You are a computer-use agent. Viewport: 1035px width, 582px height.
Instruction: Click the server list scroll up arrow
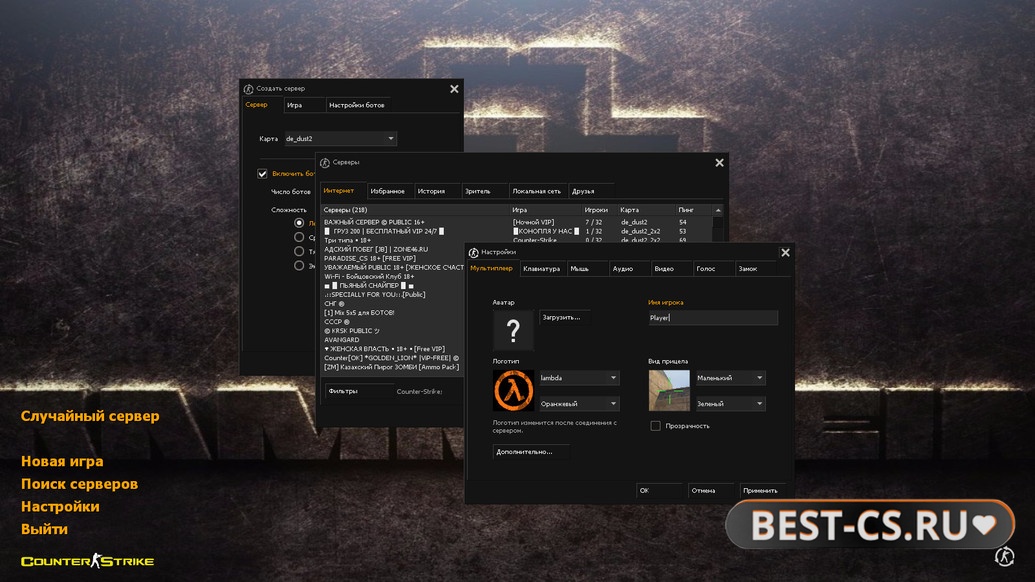coord(718,210)
